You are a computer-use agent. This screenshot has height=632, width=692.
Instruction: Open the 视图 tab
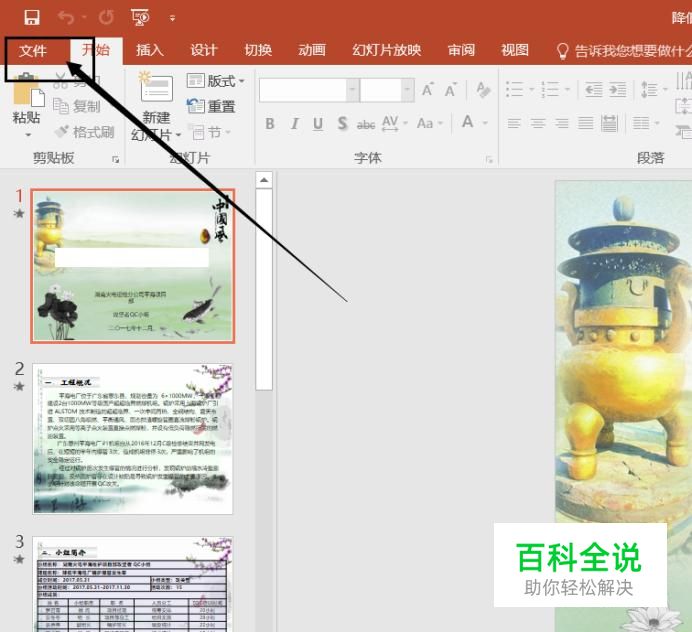click(515, 50)
